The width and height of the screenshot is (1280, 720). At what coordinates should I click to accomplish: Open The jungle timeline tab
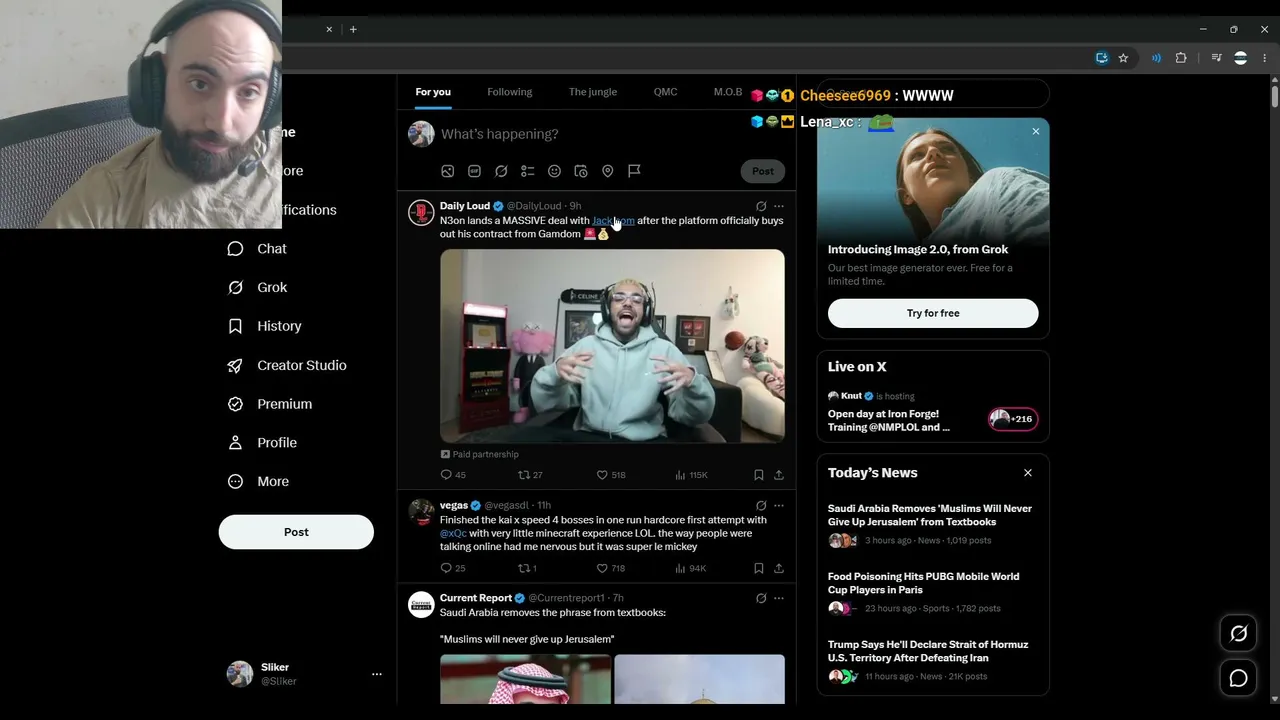593,92
